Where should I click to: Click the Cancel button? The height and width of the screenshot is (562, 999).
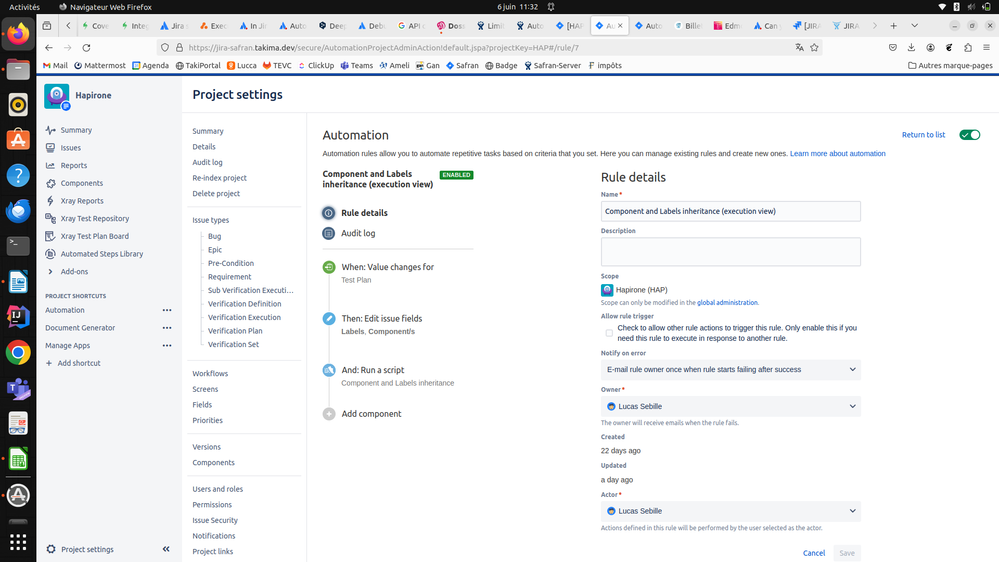click(814, 553)
